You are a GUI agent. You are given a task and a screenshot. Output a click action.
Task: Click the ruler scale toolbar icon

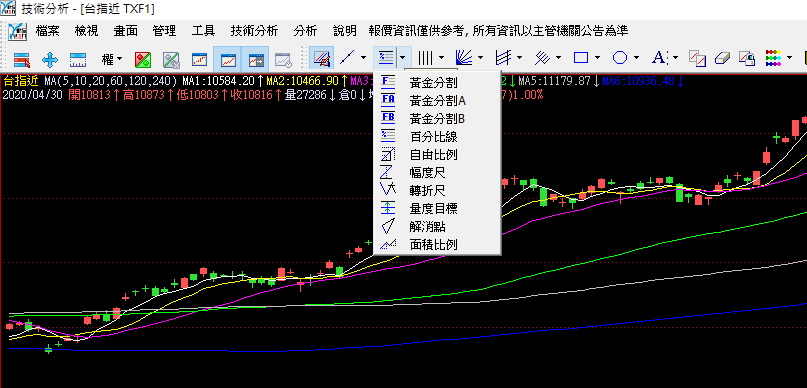(78, 59)
